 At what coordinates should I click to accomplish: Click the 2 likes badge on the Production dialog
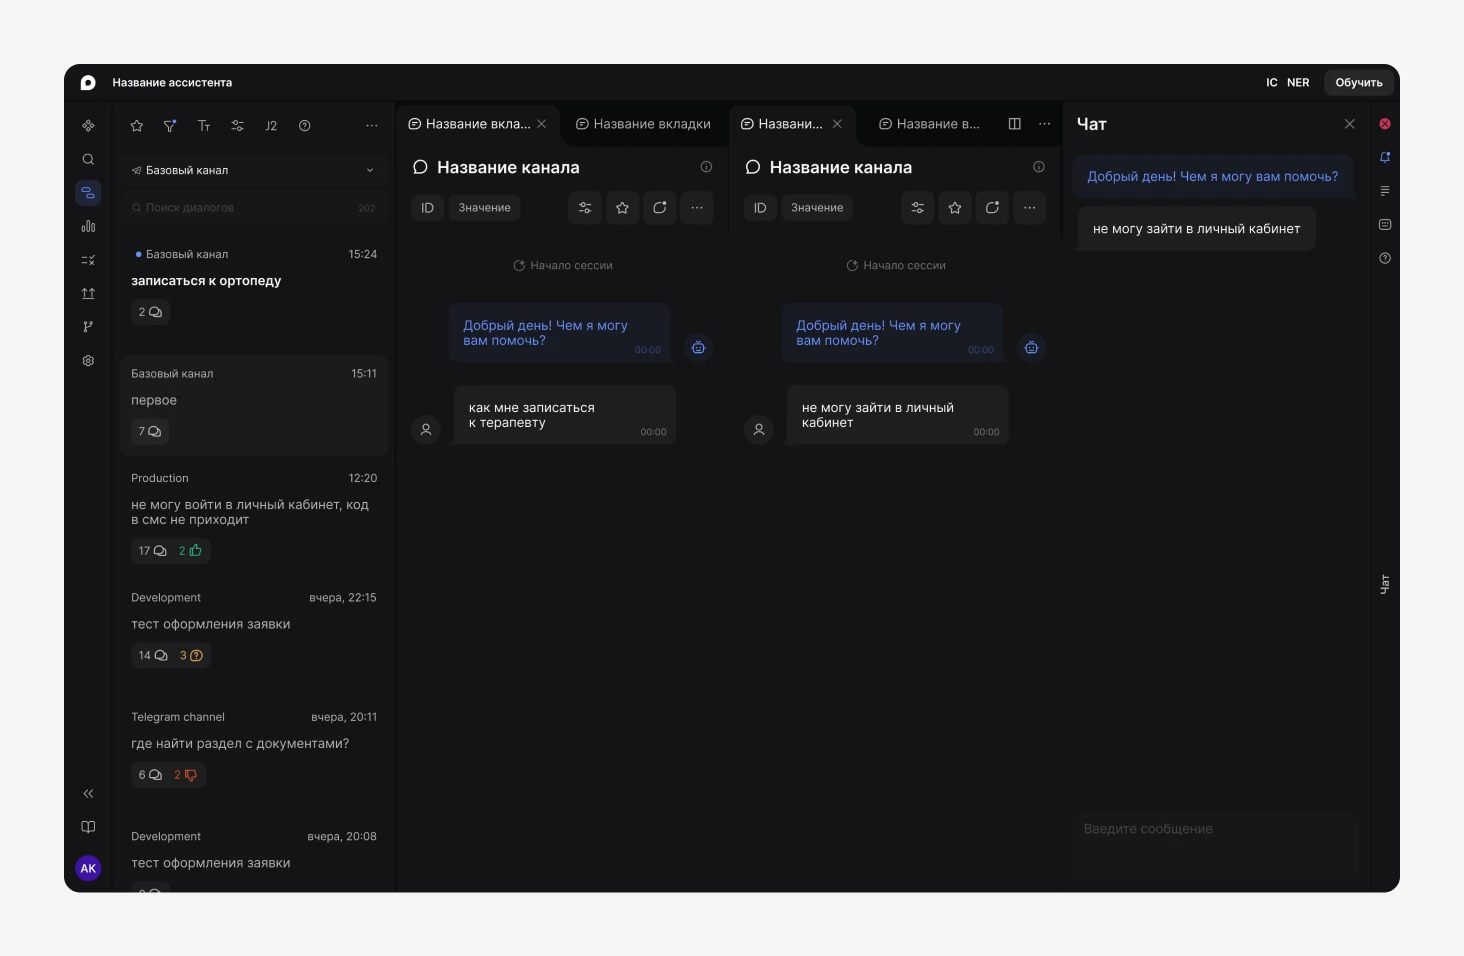pyautogui.click(x=190, y=551)
